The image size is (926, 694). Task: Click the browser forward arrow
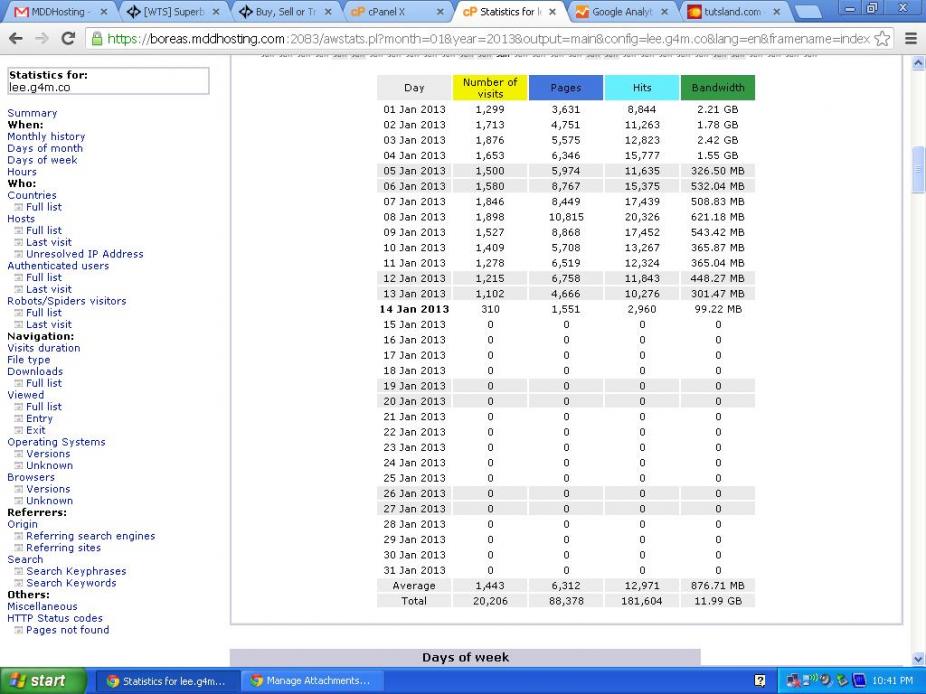pyautogui.click(x=41, y=38)
